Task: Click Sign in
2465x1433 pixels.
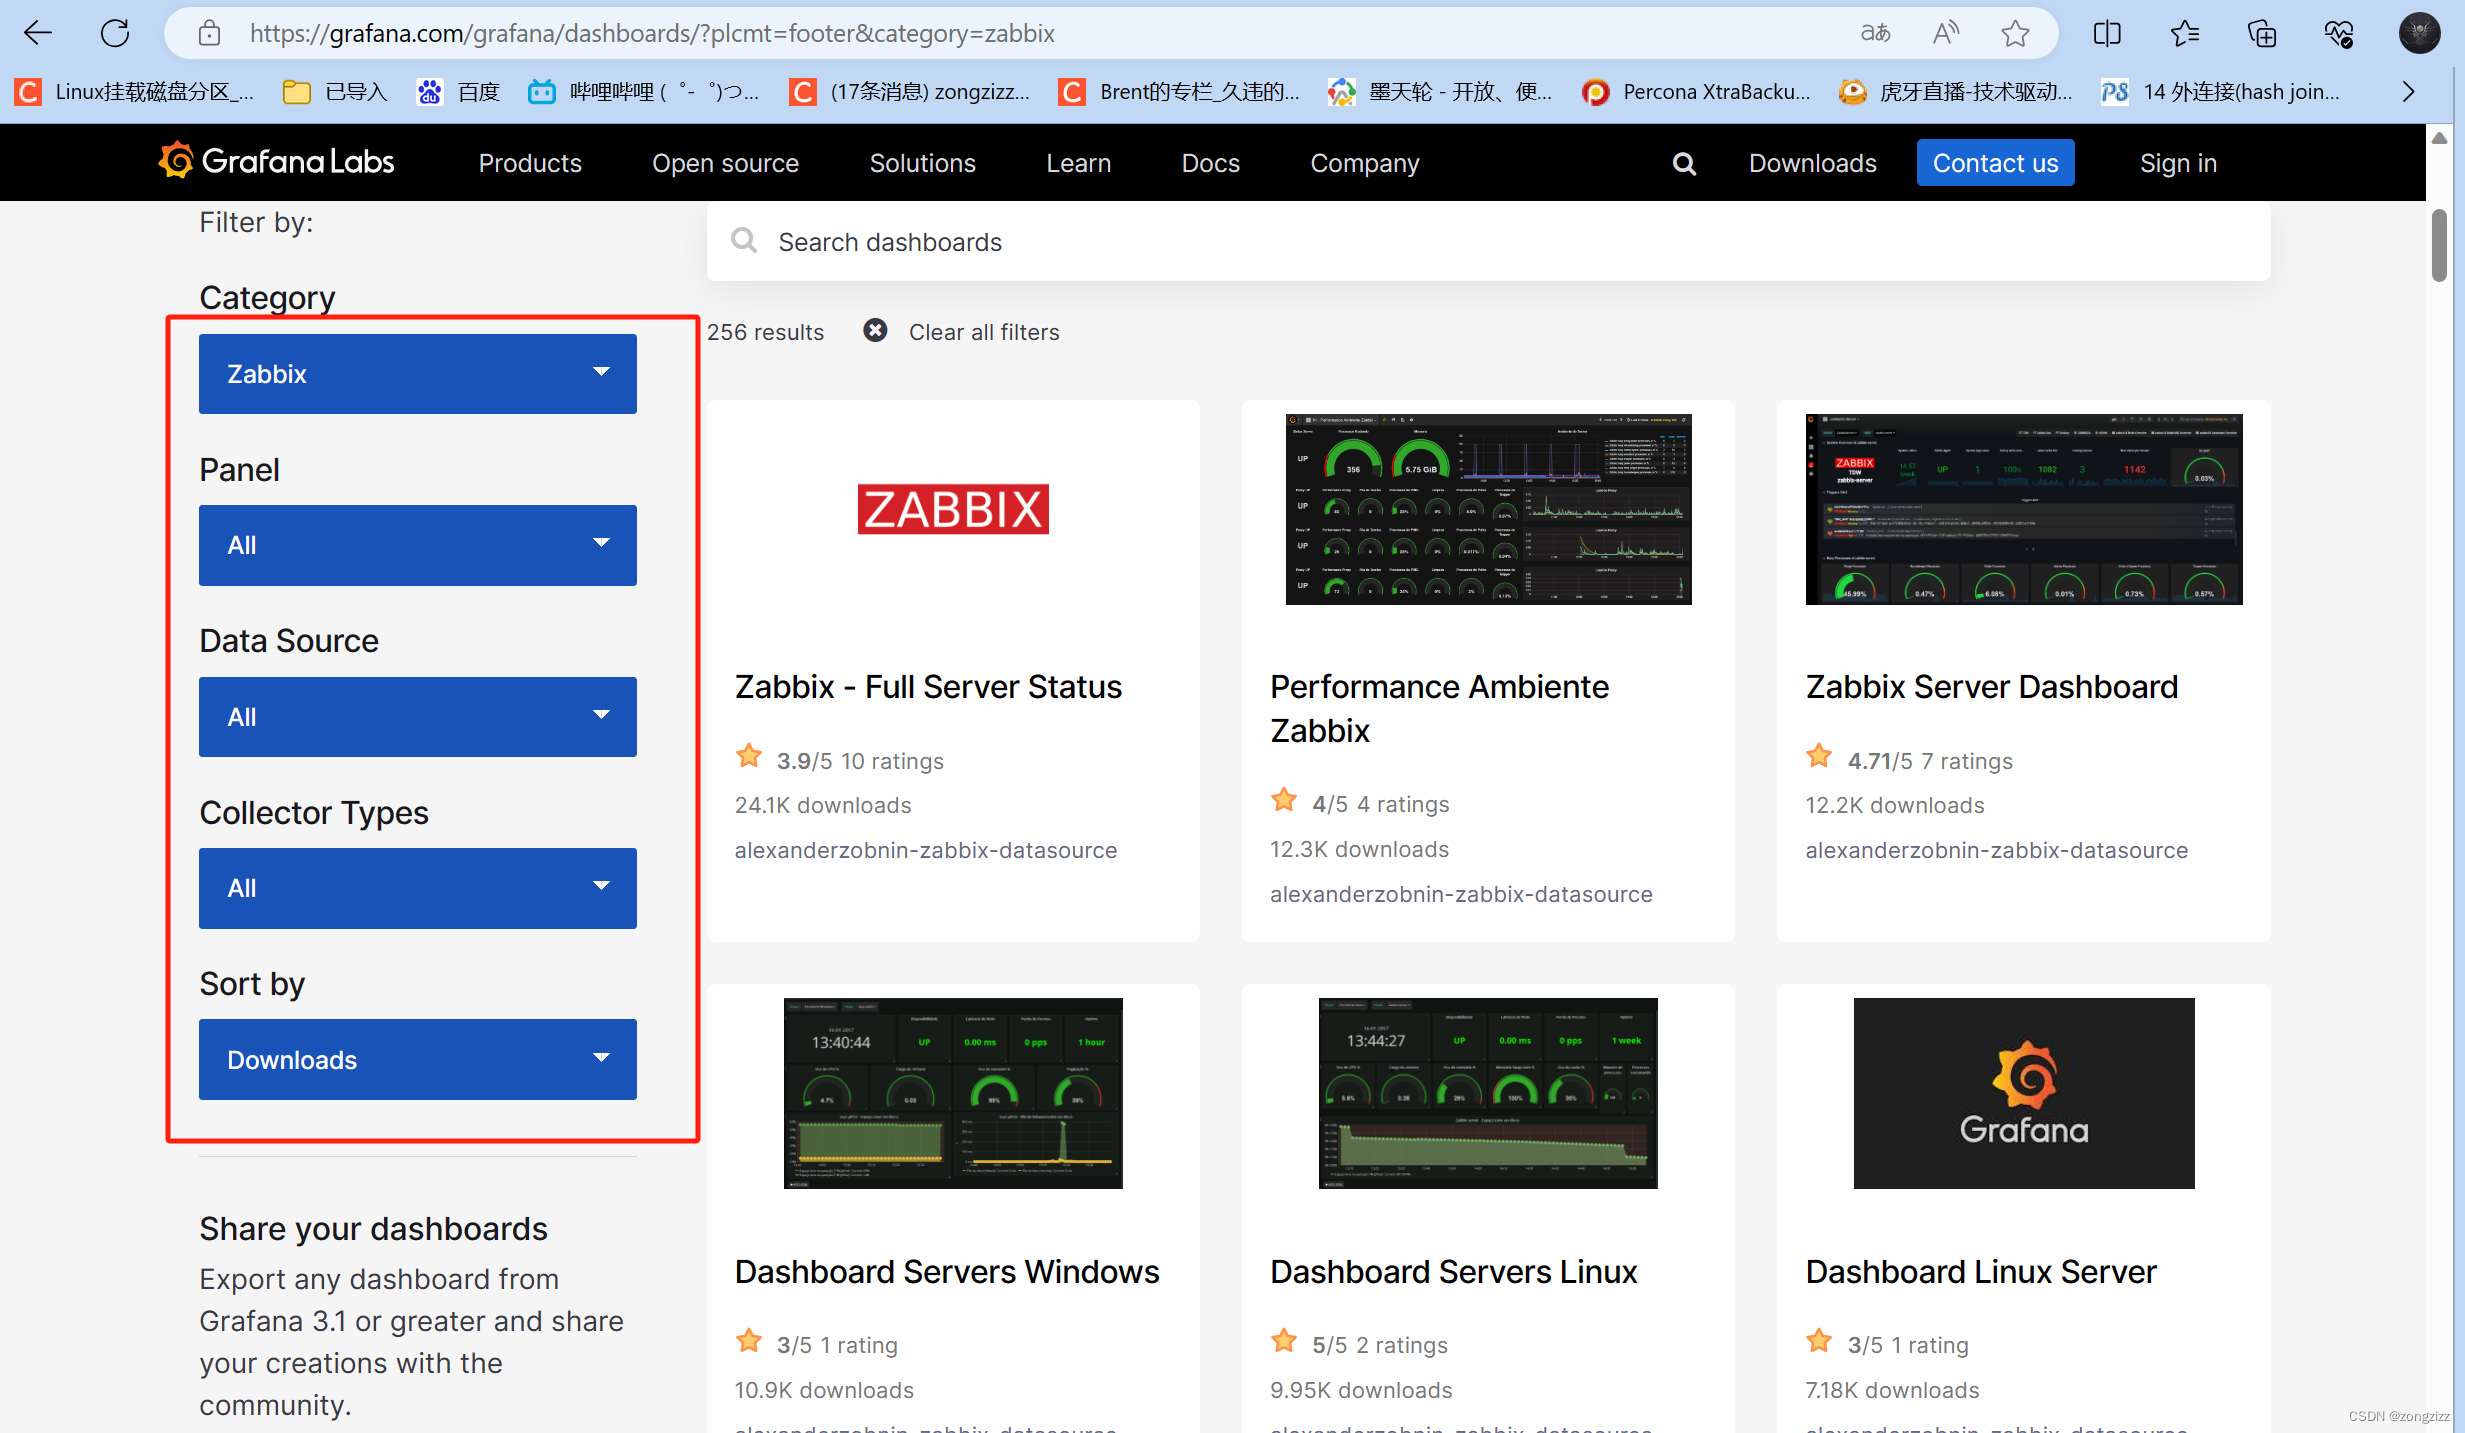Action: (x=2178, y=163)
